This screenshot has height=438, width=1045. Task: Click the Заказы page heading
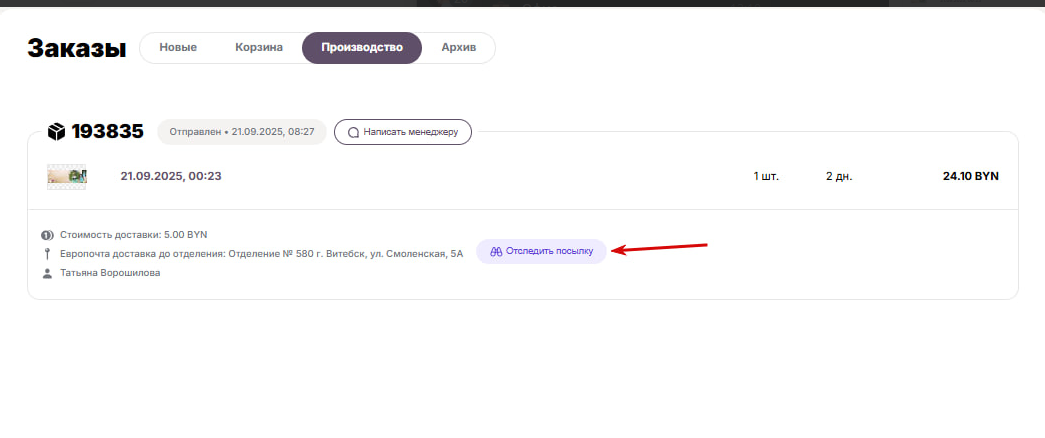(77, 48)
